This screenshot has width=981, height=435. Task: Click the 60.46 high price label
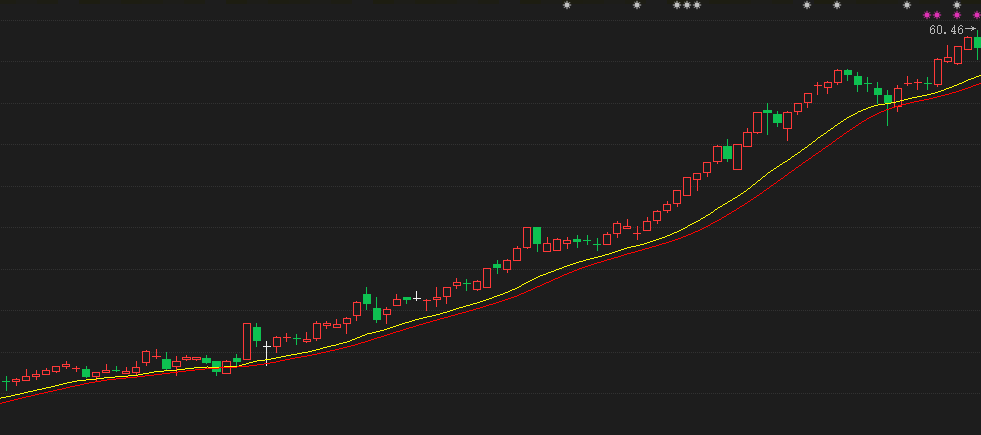(945, 30)
